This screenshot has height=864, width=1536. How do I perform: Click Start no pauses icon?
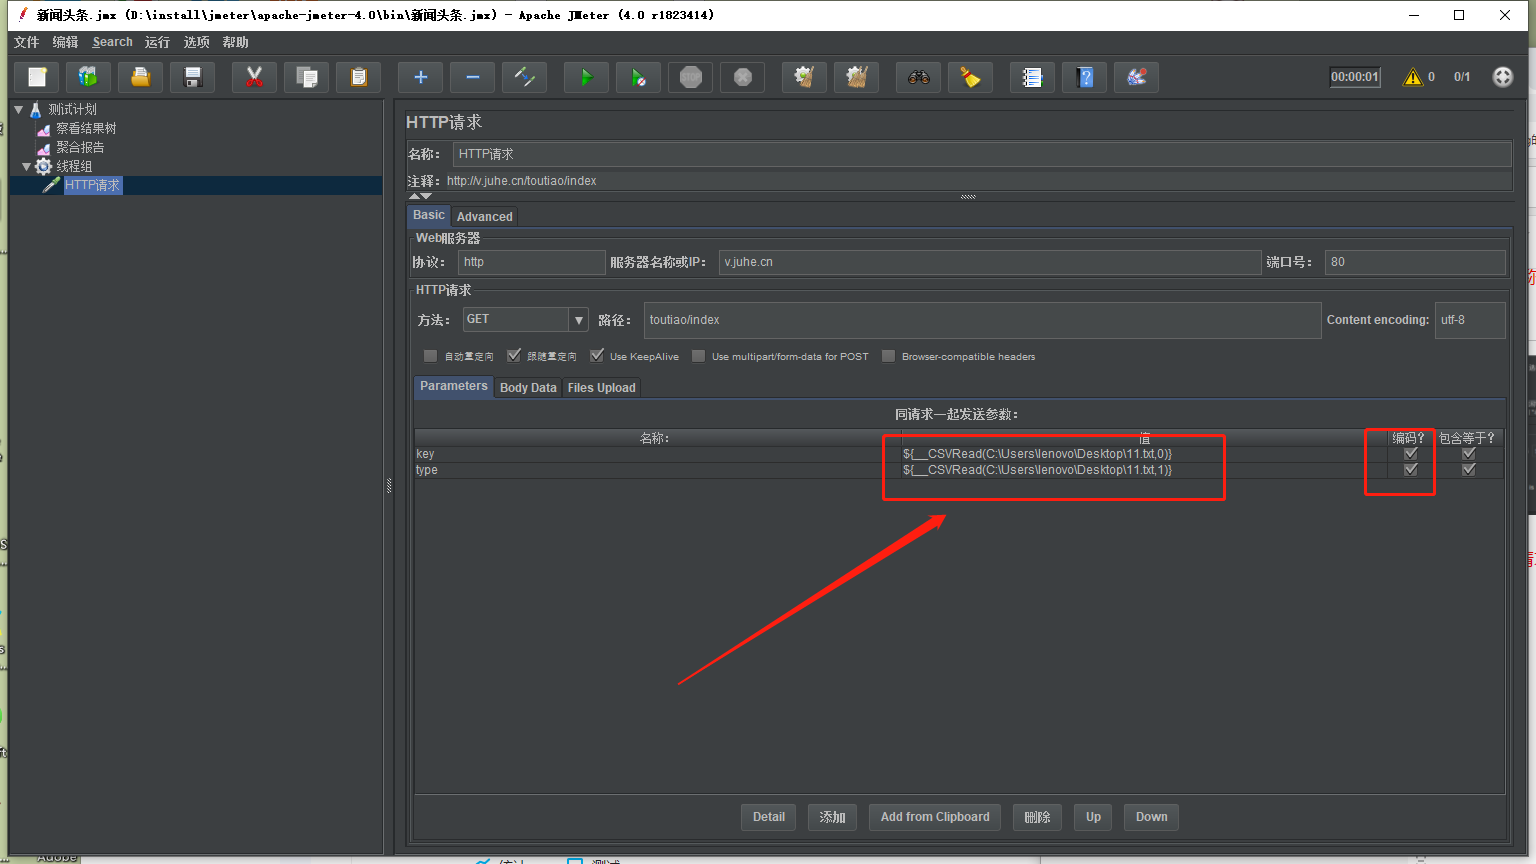click(x=638, y=77)
